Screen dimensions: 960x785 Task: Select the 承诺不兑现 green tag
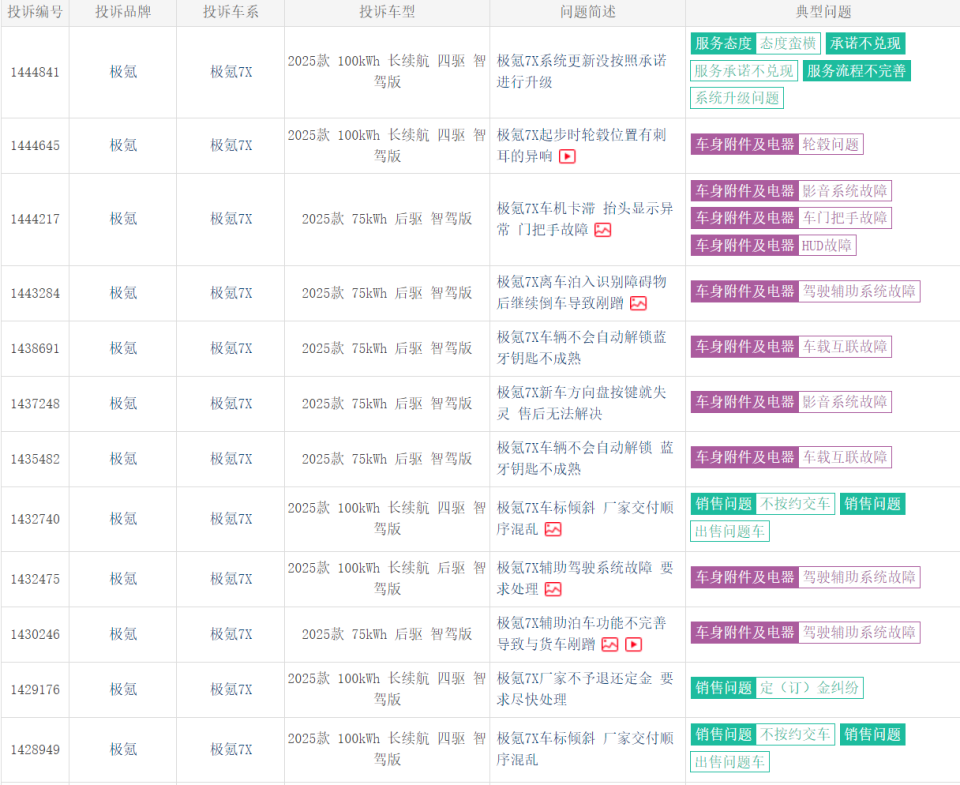click(865, 43)
